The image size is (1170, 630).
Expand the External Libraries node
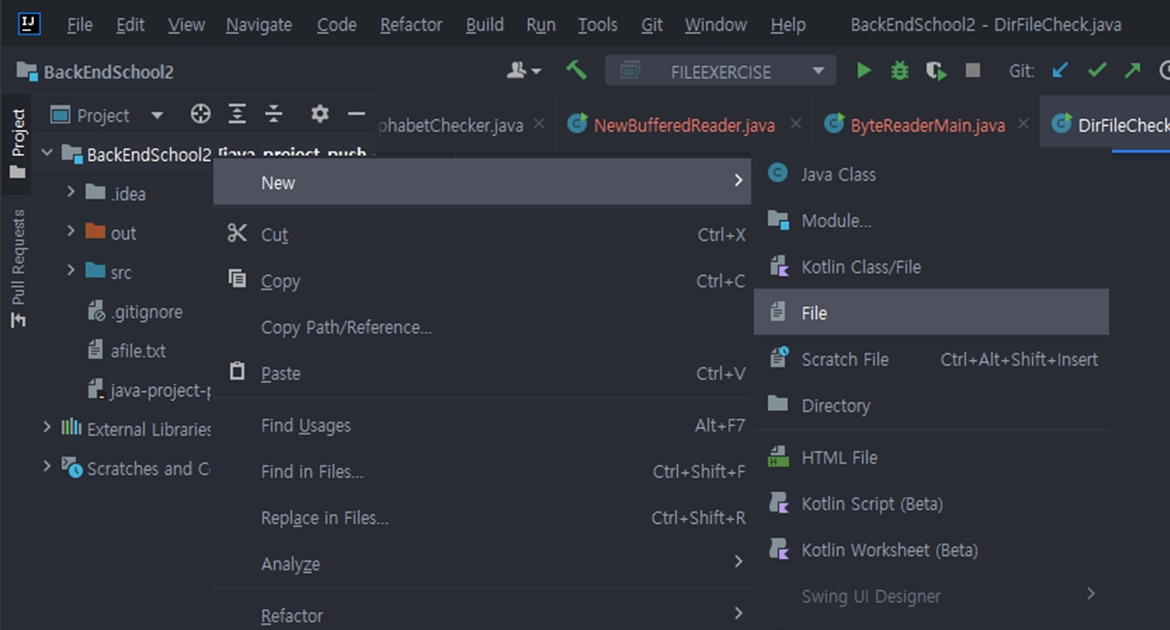coord(47,428)
